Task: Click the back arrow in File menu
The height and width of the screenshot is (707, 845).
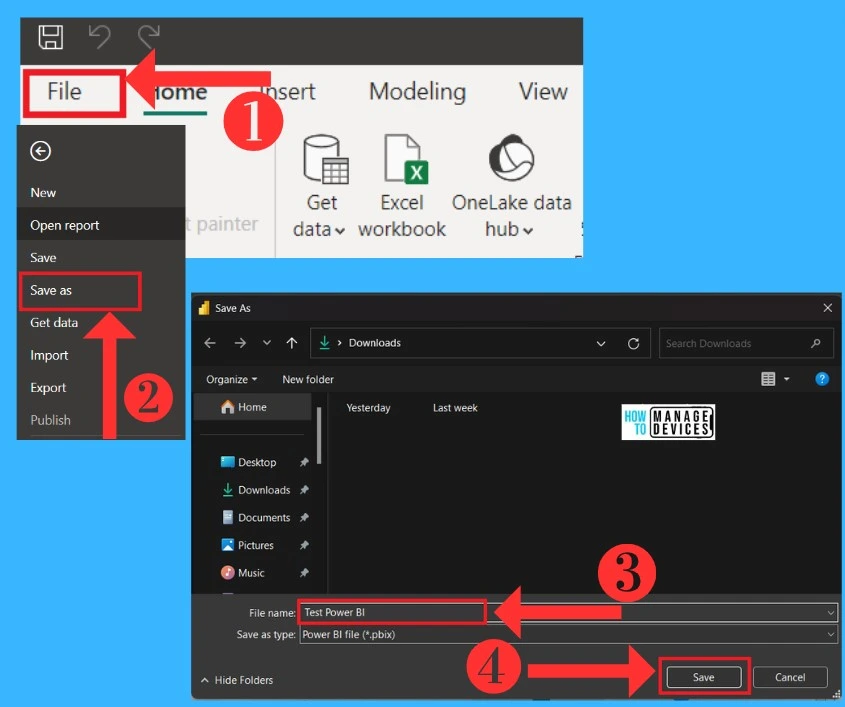Action: (40, 151)
